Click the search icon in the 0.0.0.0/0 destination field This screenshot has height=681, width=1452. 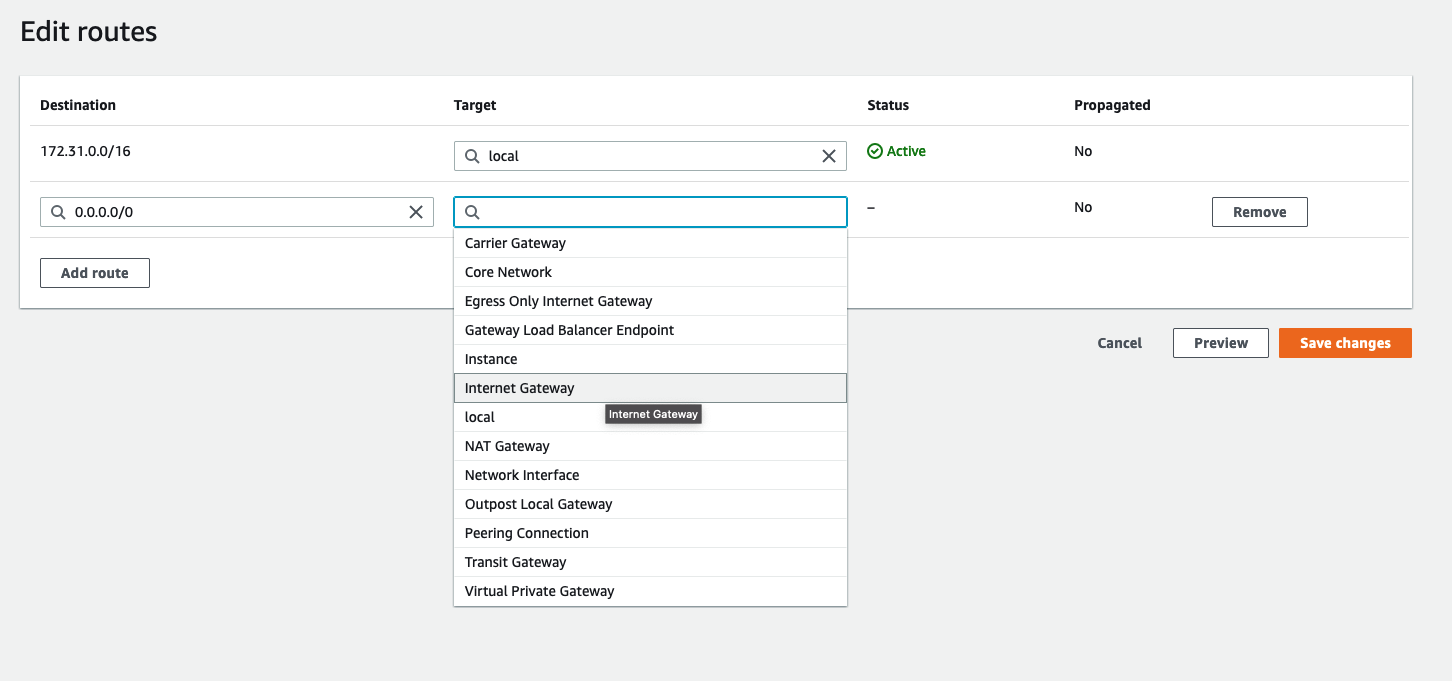pyautogui.click(x=59, y=212)
